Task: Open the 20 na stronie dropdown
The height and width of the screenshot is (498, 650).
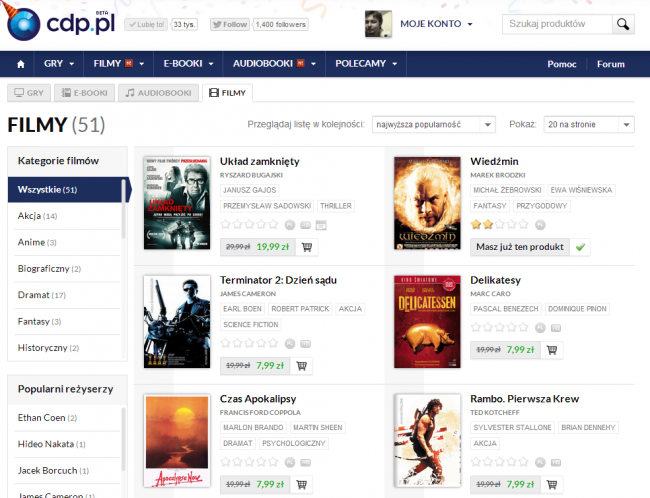Action: (x=589, y=124)
